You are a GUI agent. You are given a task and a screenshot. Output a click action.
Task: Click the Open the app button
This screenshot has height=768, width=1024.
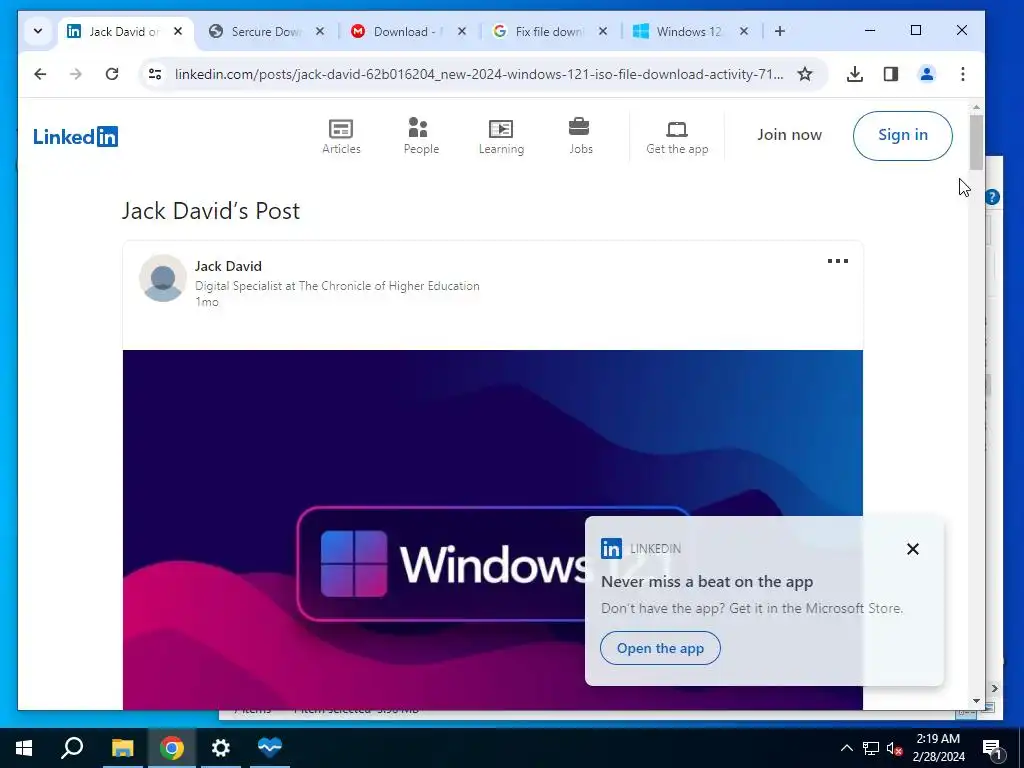click(660, 648)
